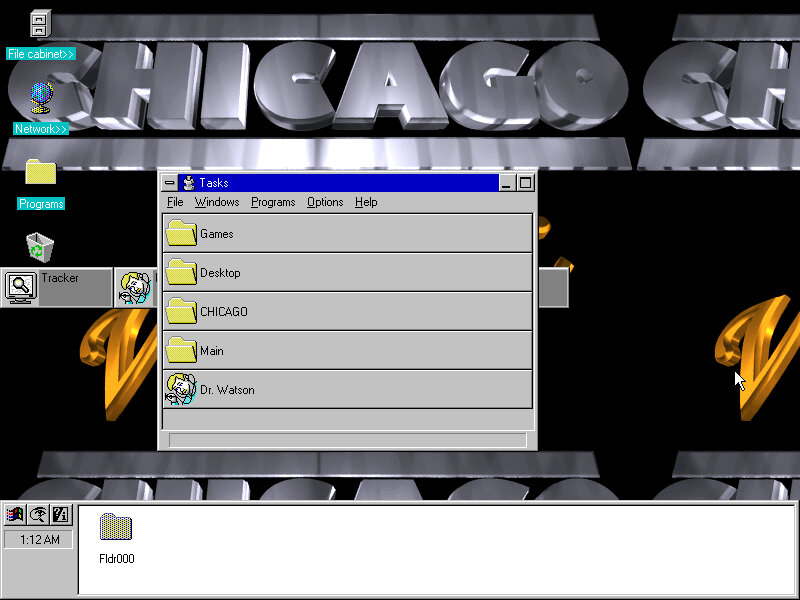The width and height of the screenshot is (800, 600).
Task: Open the Programs menu in Tasks
Action: tap(273, 202)
